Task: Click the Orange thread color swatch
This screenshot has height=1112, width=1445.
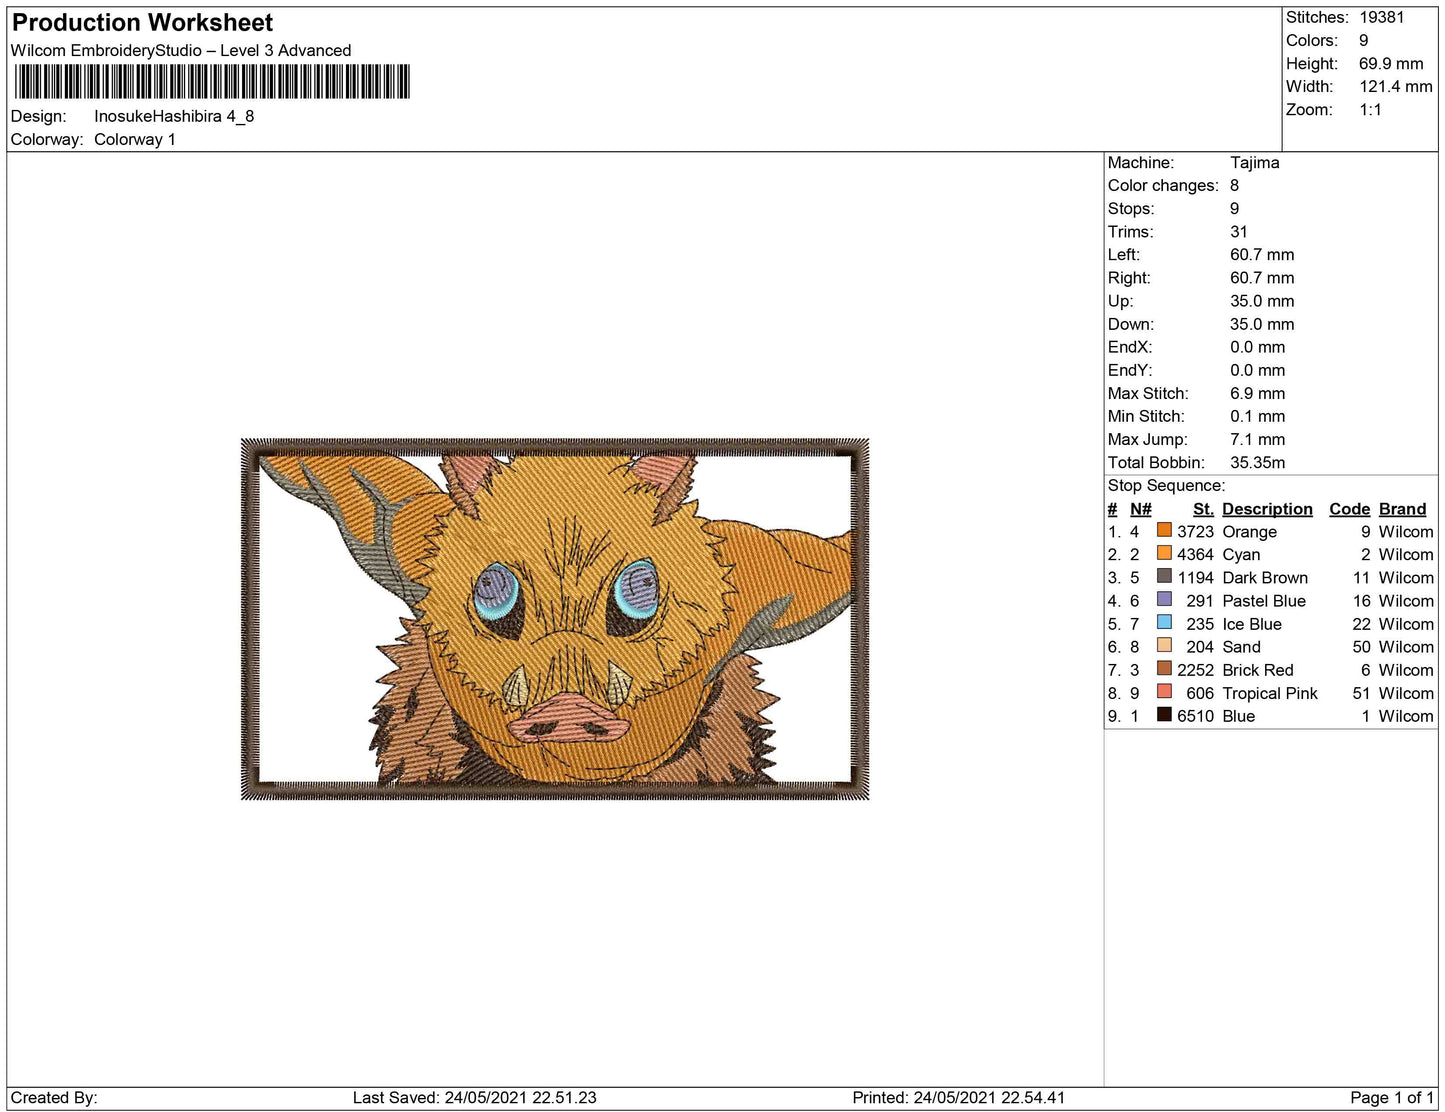Action: [1164, 530]
